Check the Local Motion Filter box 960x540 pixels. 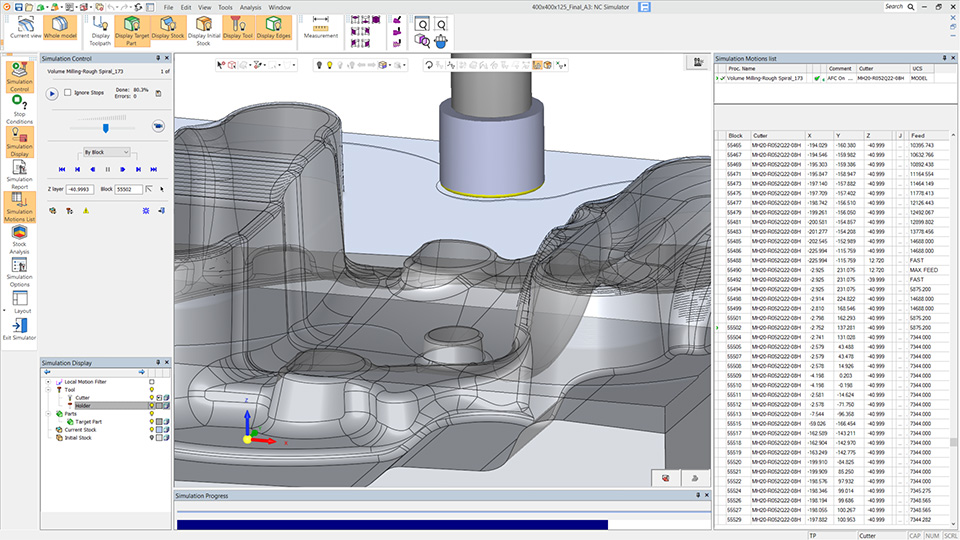tap(152, 381)
